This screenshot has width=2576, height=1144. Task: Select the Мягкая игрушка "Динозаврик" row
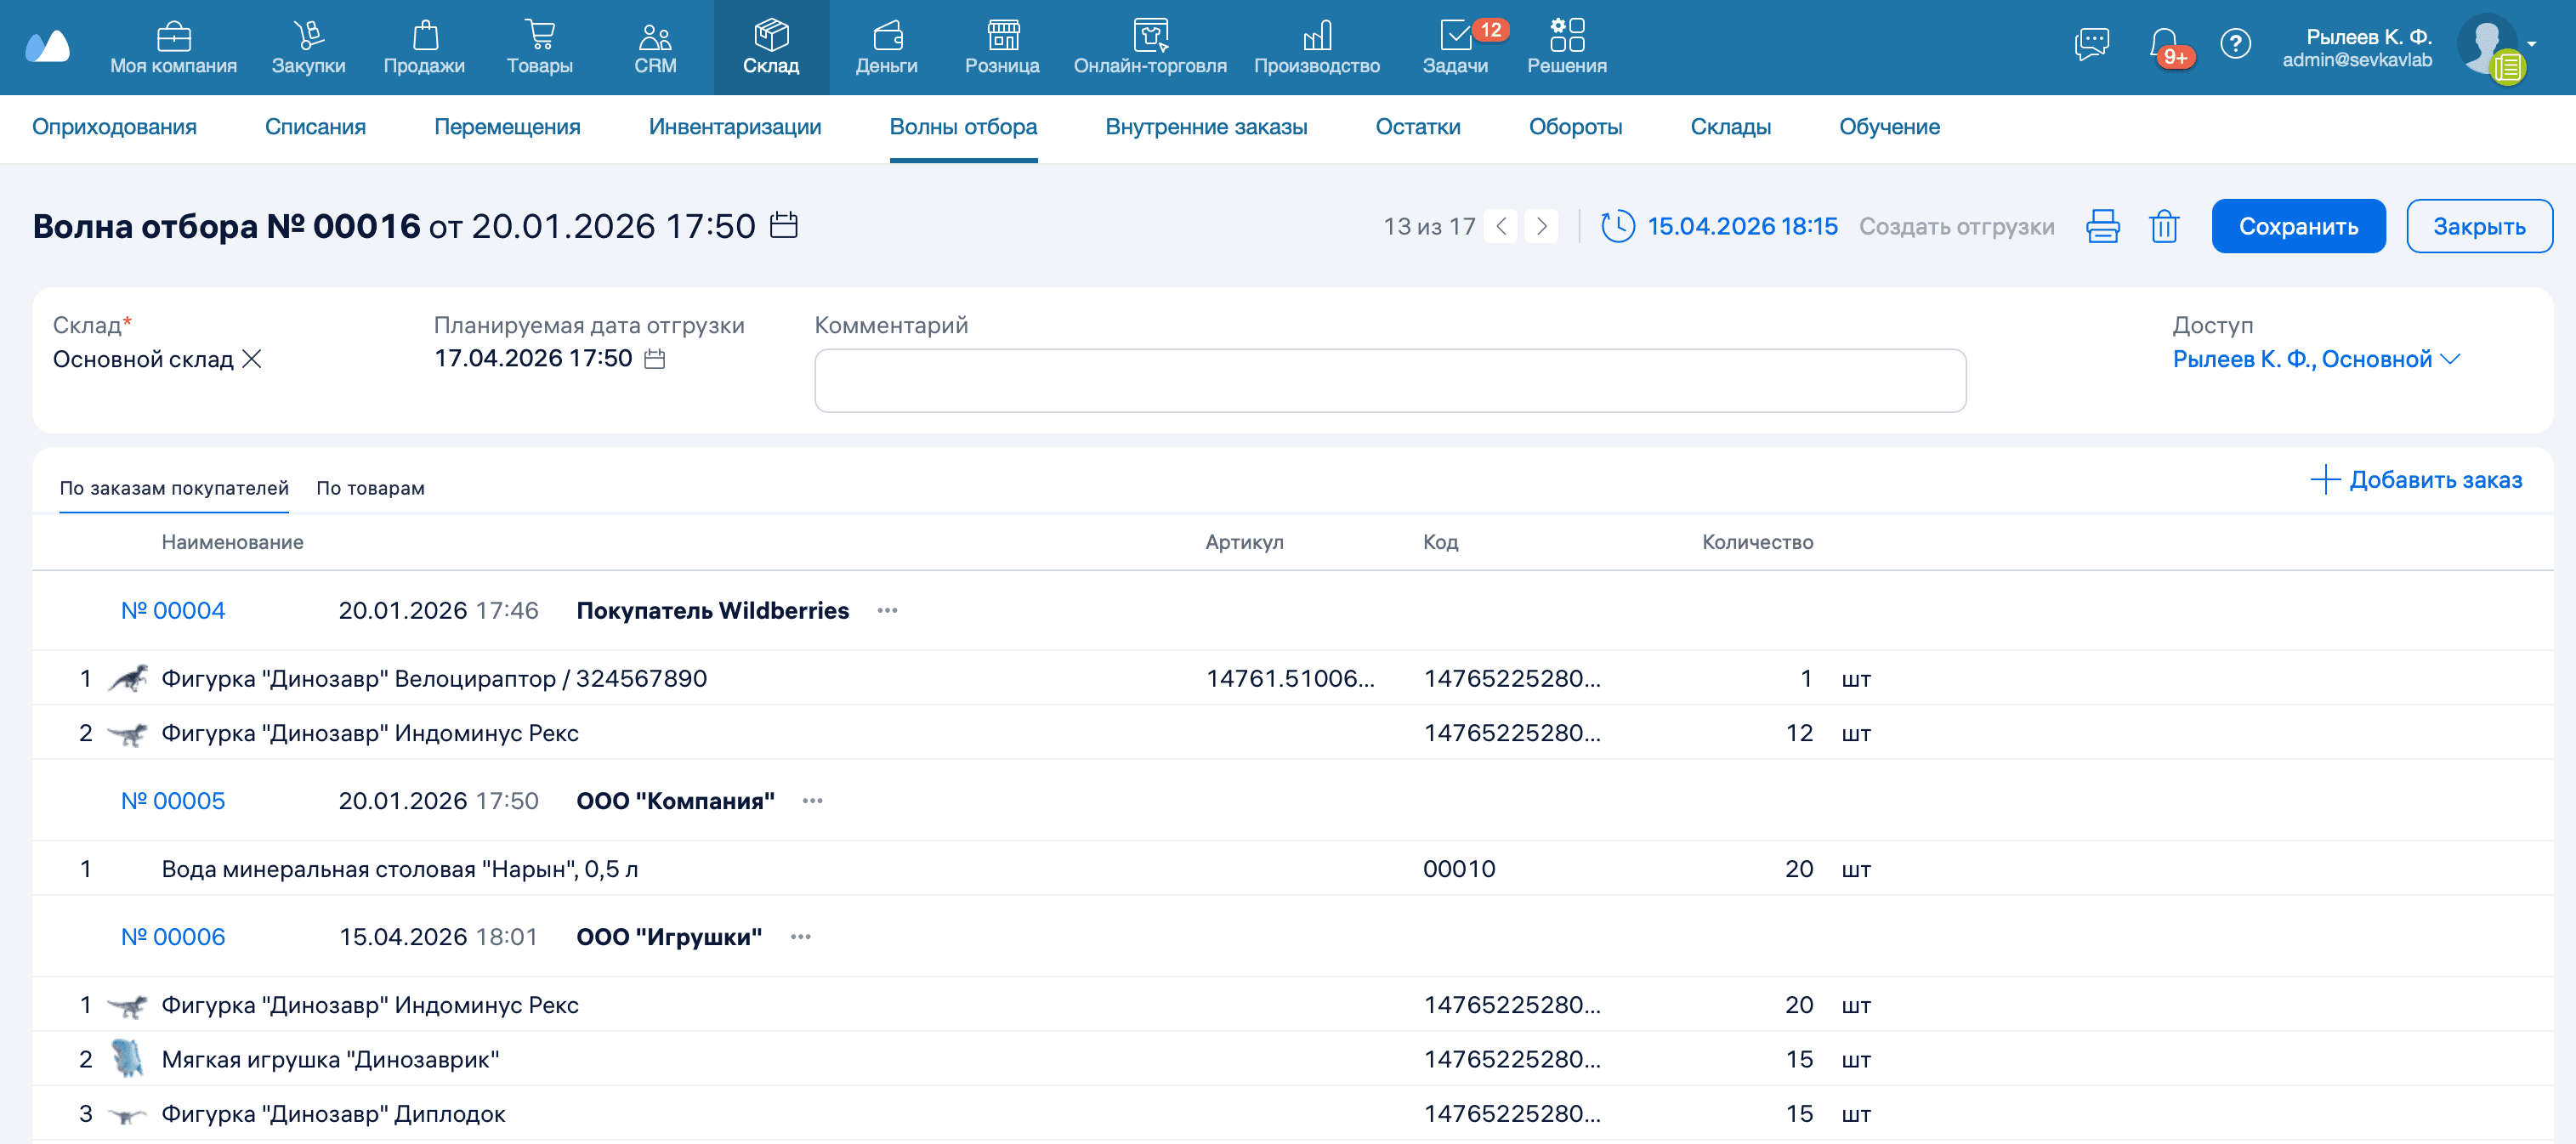[x=1292, y=1059]
